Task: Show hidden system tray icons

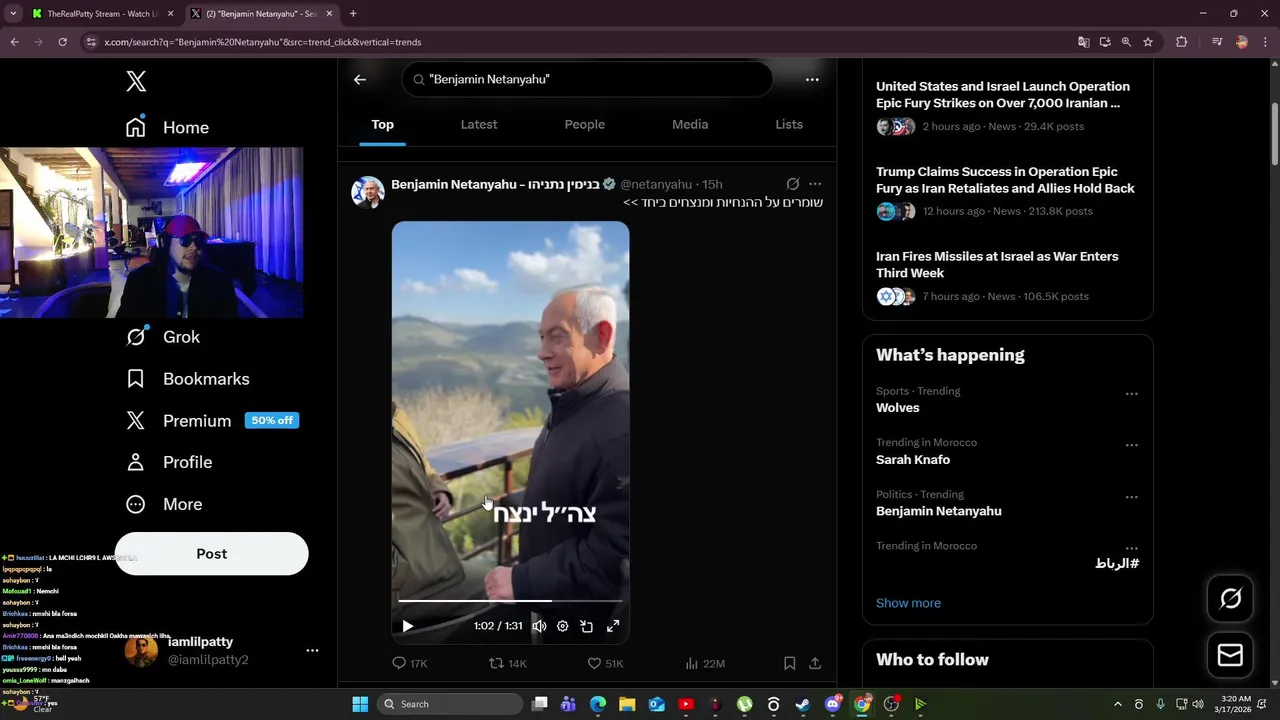Action: [1118, 704]
